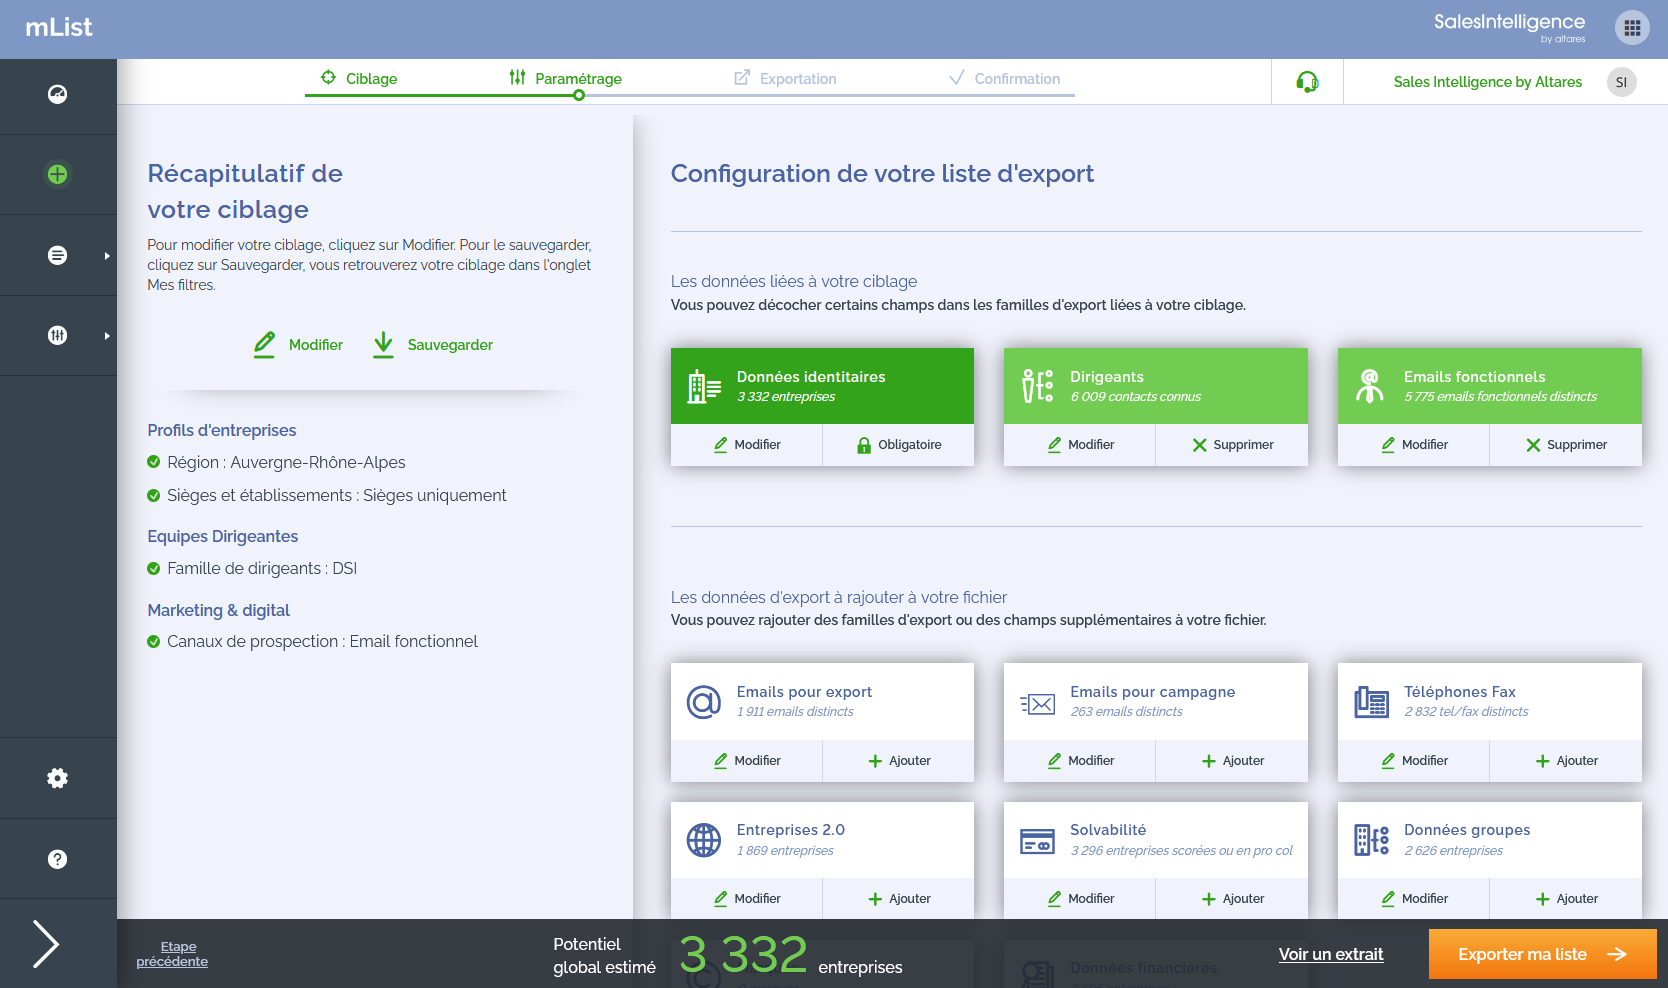This screenshot has height=988, width=1668.
Task: Click the Obligatoire lock on Données identitaires
Action: [899, 445]
